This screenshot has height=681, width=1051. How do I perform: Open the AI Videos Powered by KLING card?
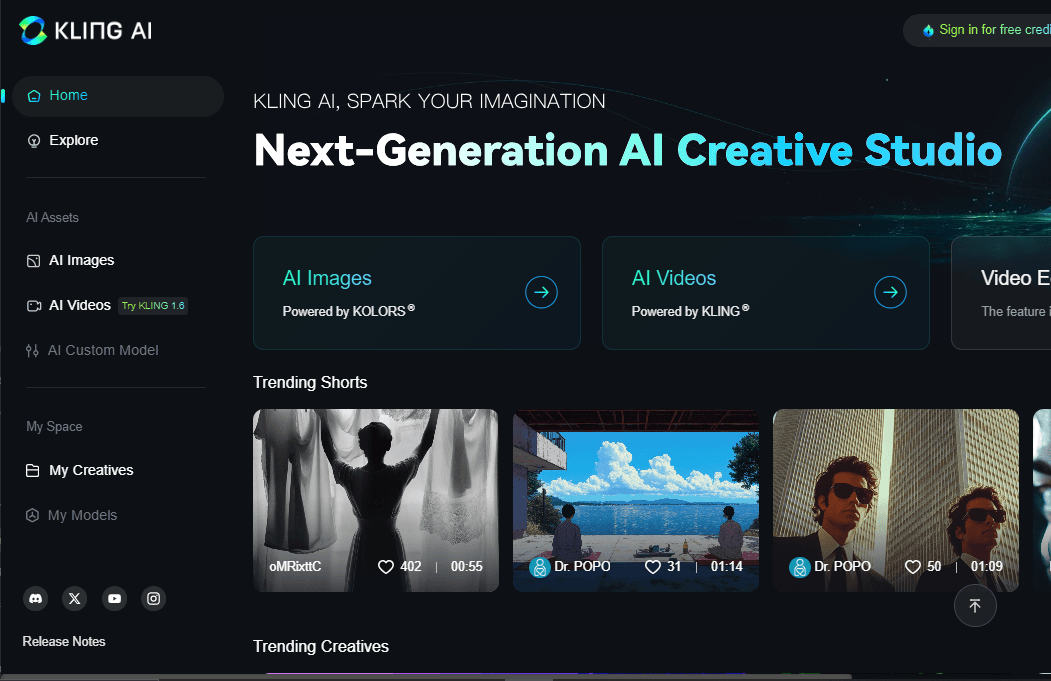765,293
